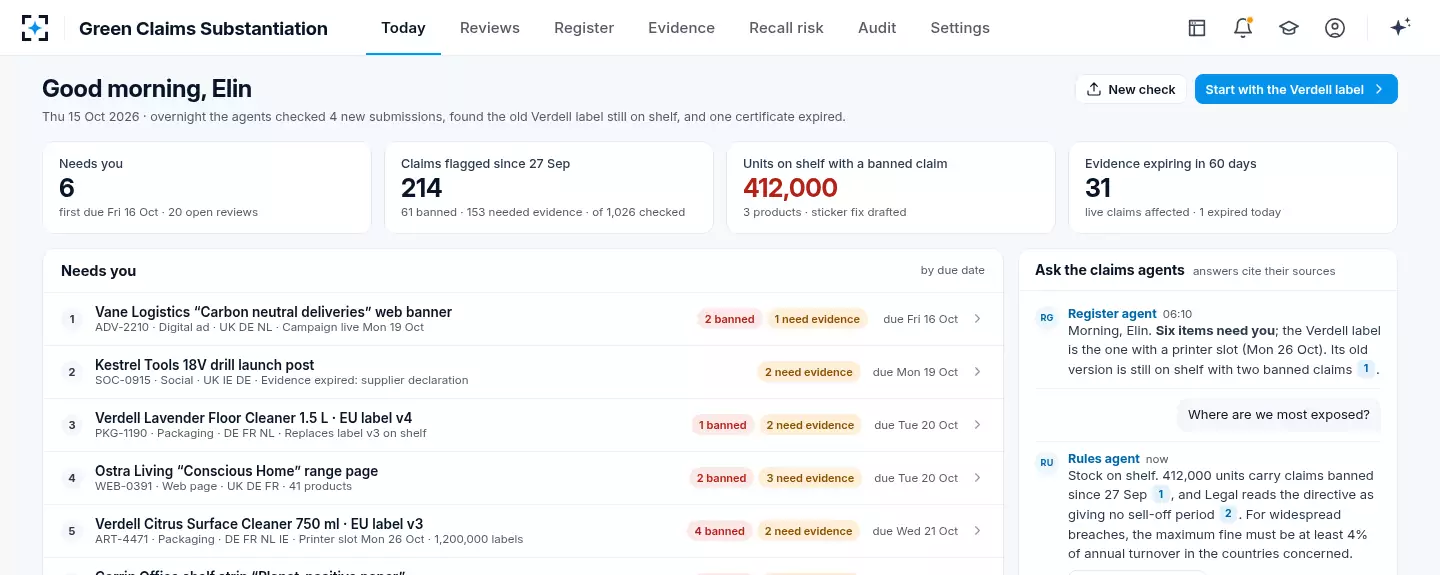
Task: Click '4 banned' badge on Verdell Citrus row
Action: 719,531
